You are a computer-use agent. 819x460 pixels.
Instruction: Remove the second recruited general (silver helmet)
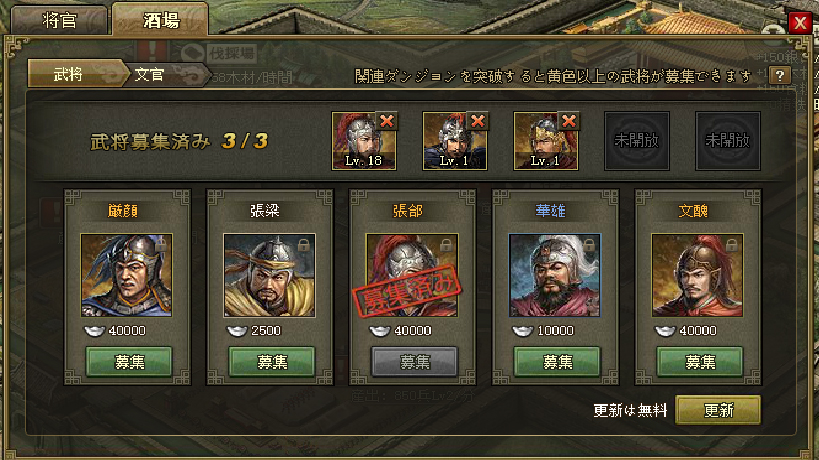(x=478, y=121)
